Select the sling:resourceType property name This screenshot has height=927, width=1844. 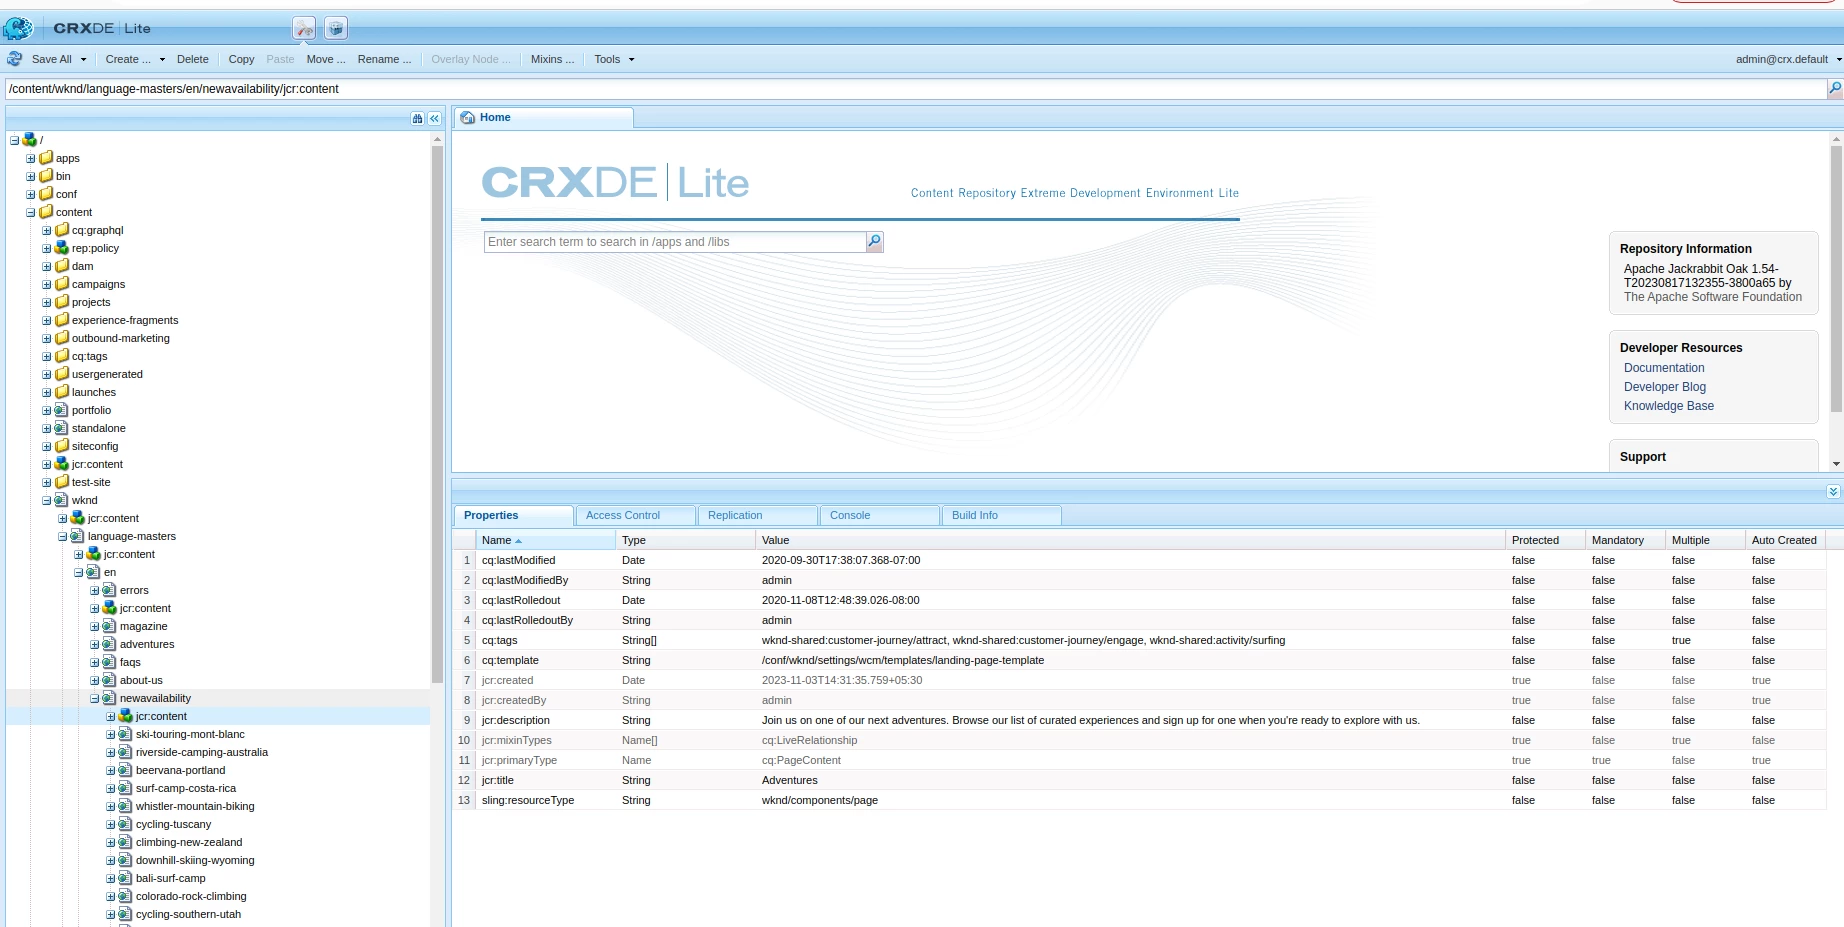point(528,800)
